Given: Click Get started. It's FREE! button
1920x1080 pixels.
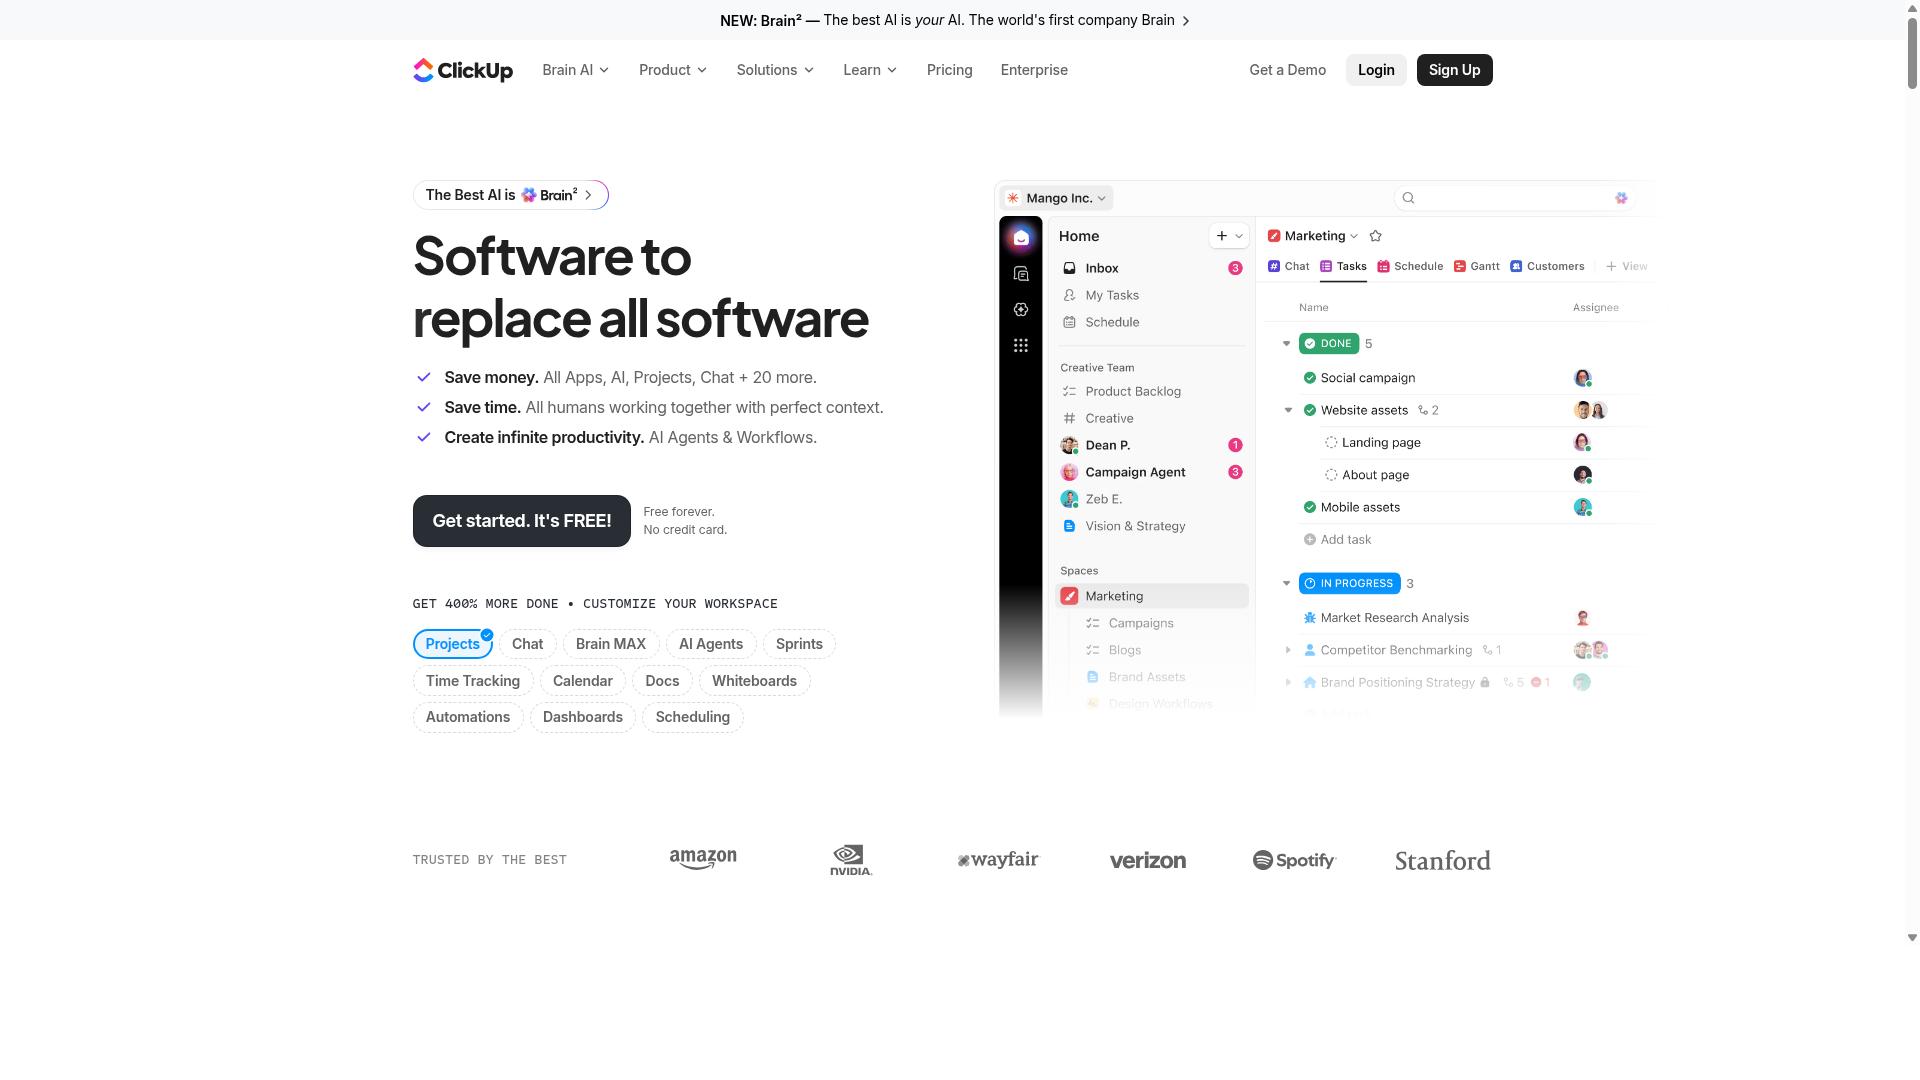Looking at the screenshot, I should (x=522, y=521).
